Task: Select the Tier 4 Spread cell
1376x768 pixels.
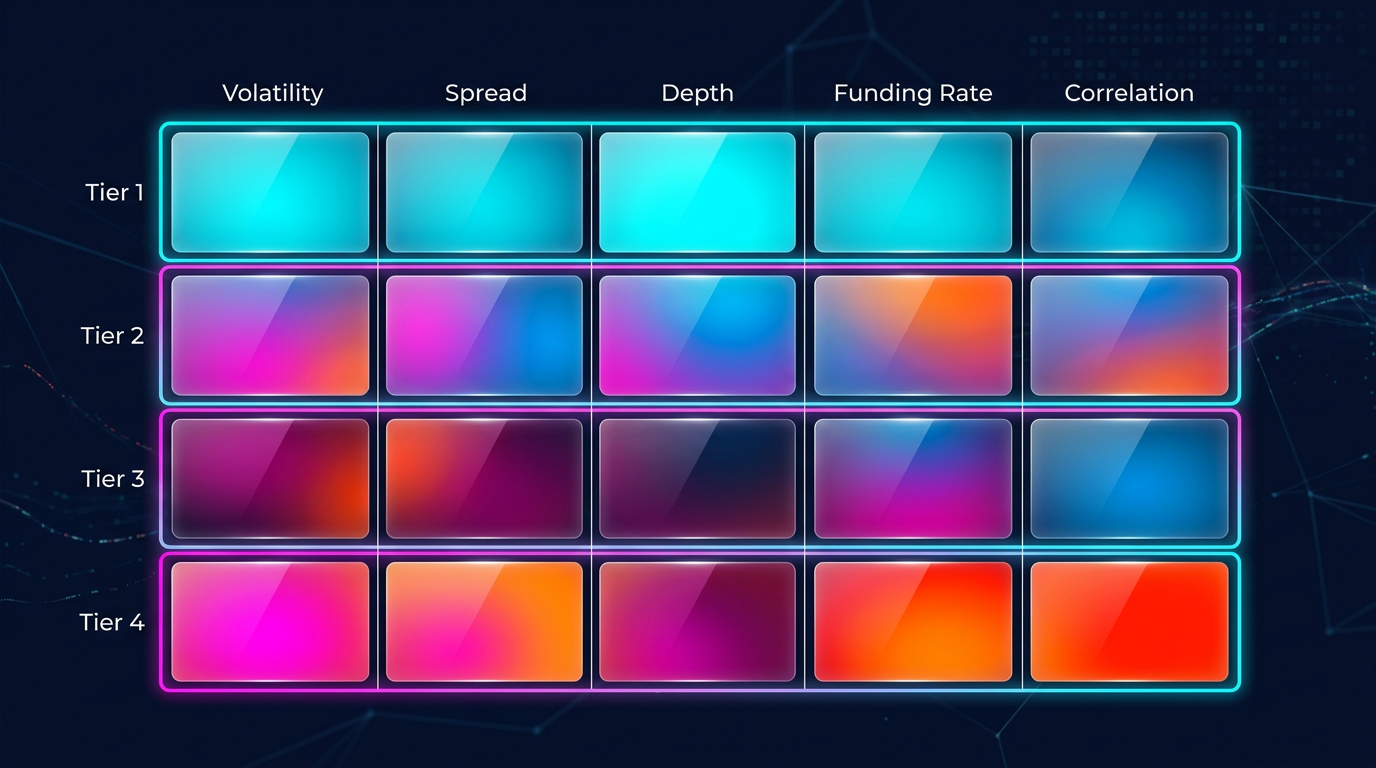Action: point(484,622)
